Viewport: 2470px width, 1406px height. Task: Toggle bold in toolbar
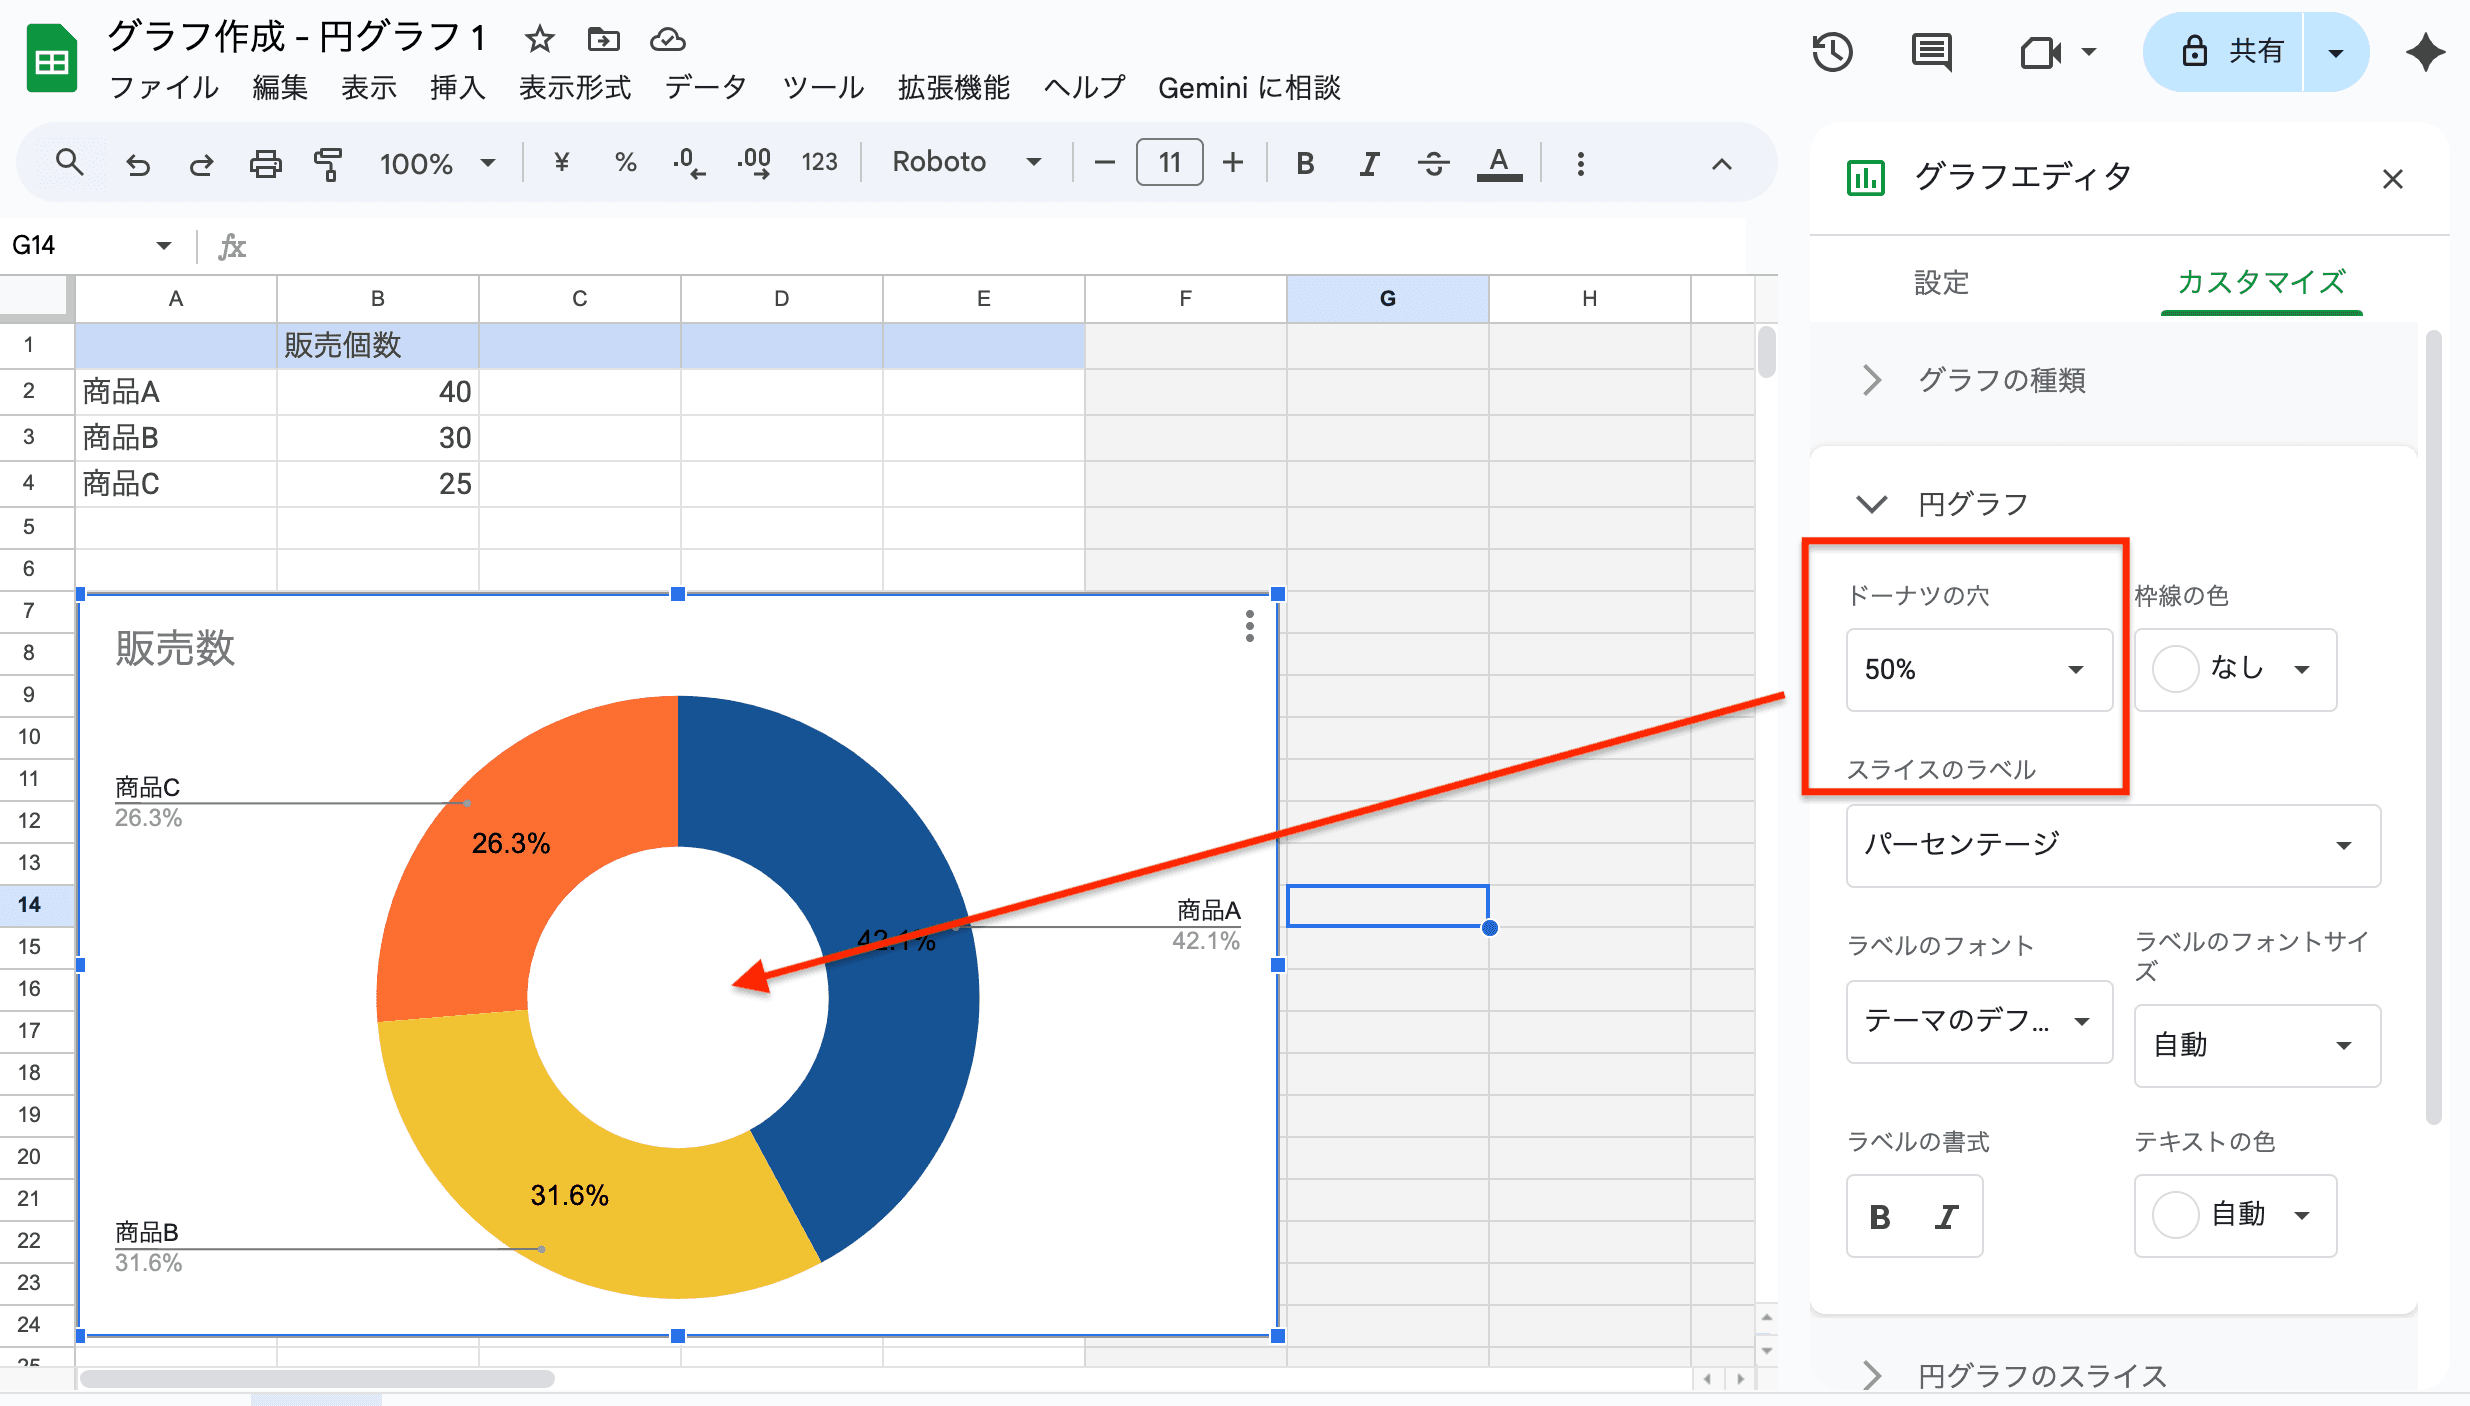point(1305,163)
